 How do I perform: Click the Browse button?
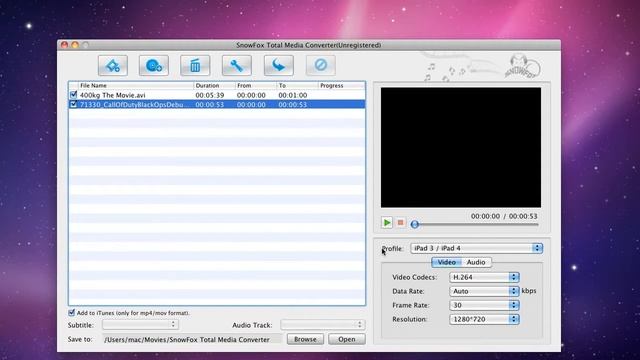point(305,339)
